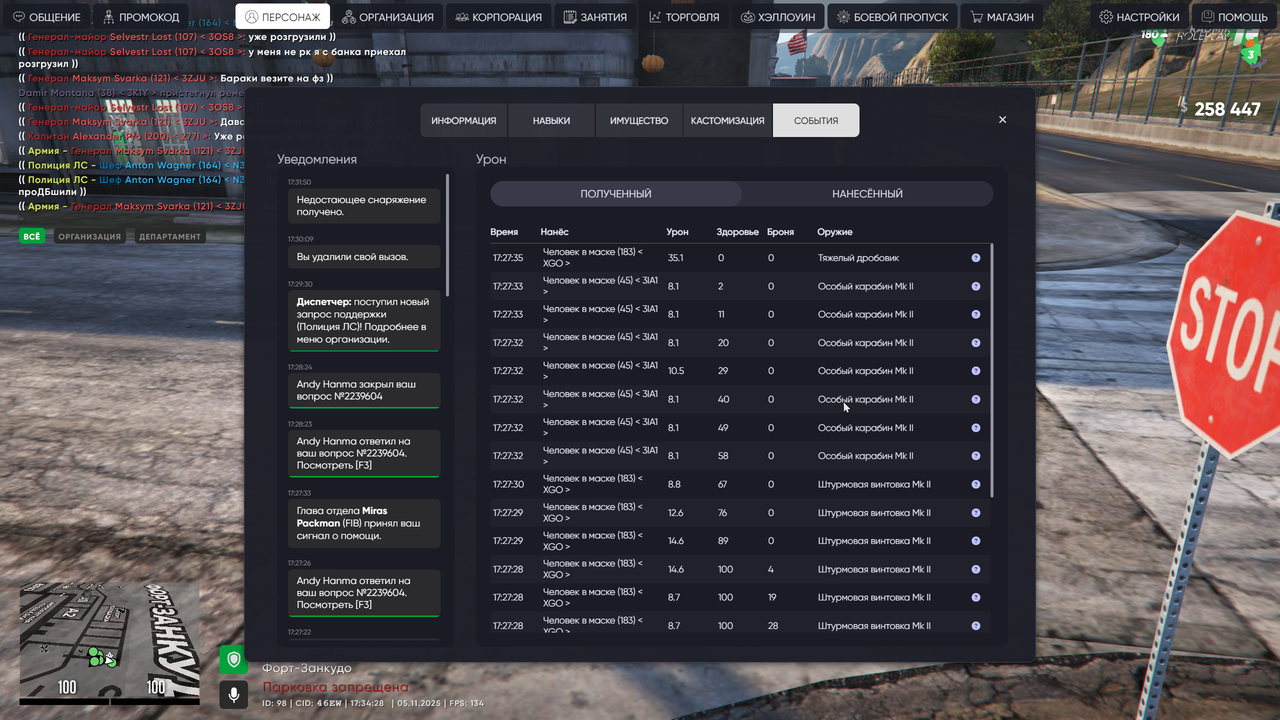The width and height of the screenshot is (1280, 720).
Task: Open the Торговля menu
Action: (684, 17)
